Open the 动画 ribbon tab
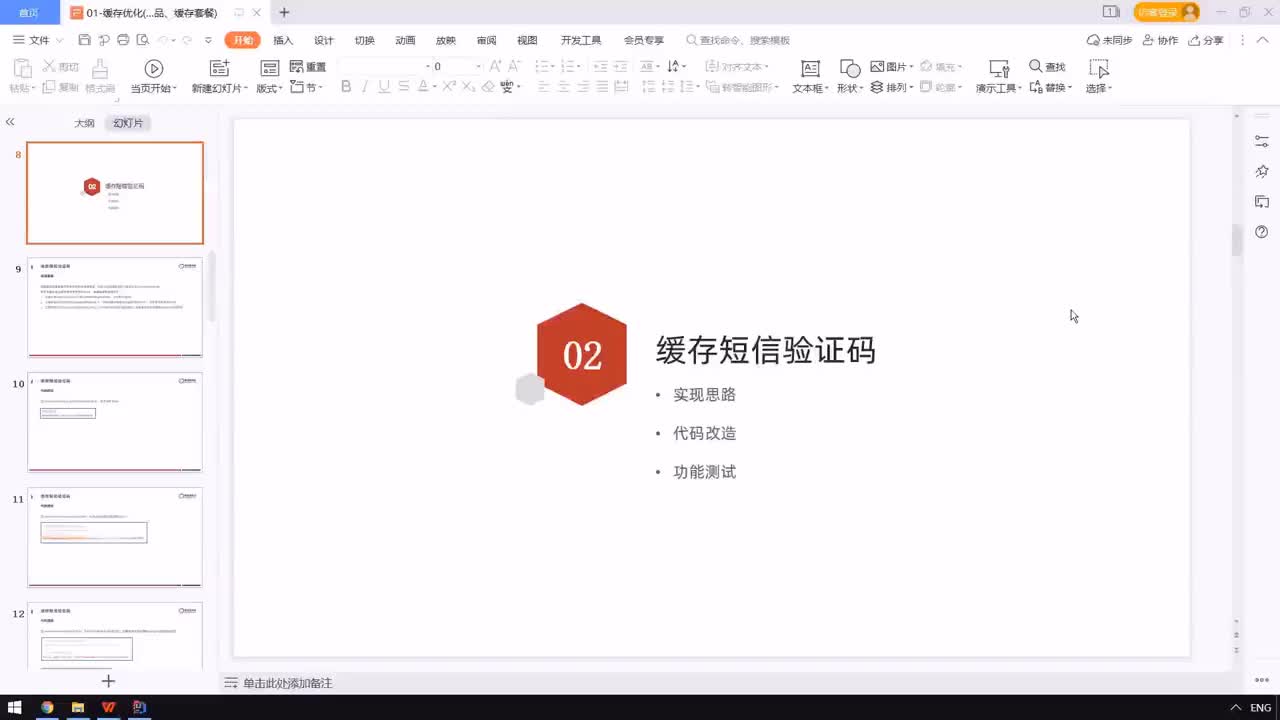This screenshot has height=720, width=1280. (x=405, y=40)
